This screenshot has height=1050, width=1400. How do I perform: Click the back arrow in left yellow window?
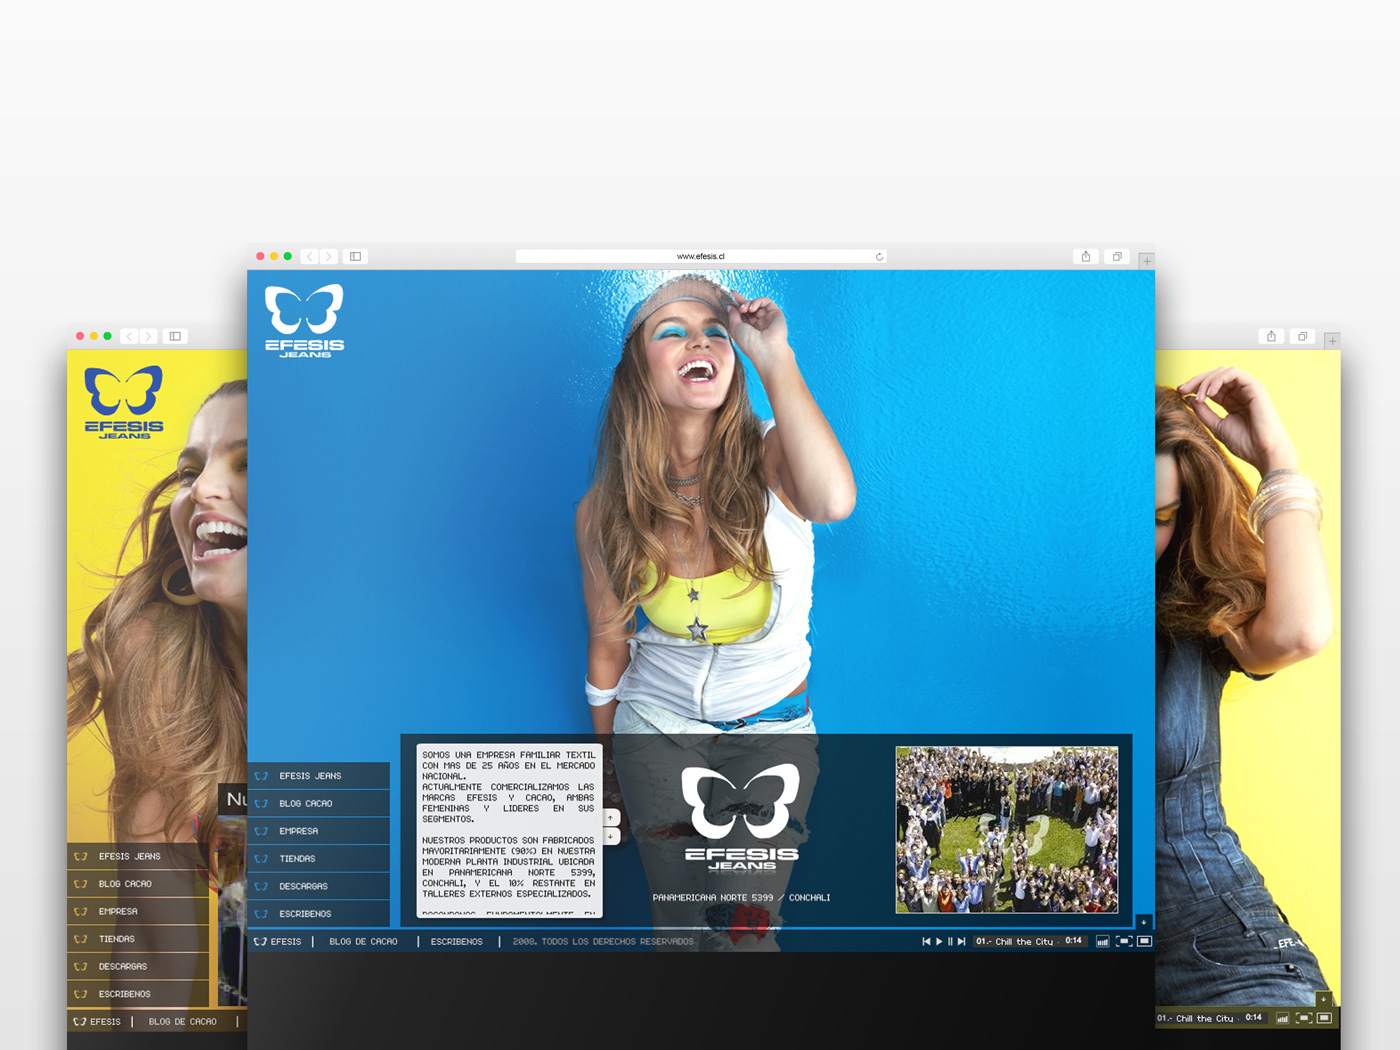tap(129, 337)
